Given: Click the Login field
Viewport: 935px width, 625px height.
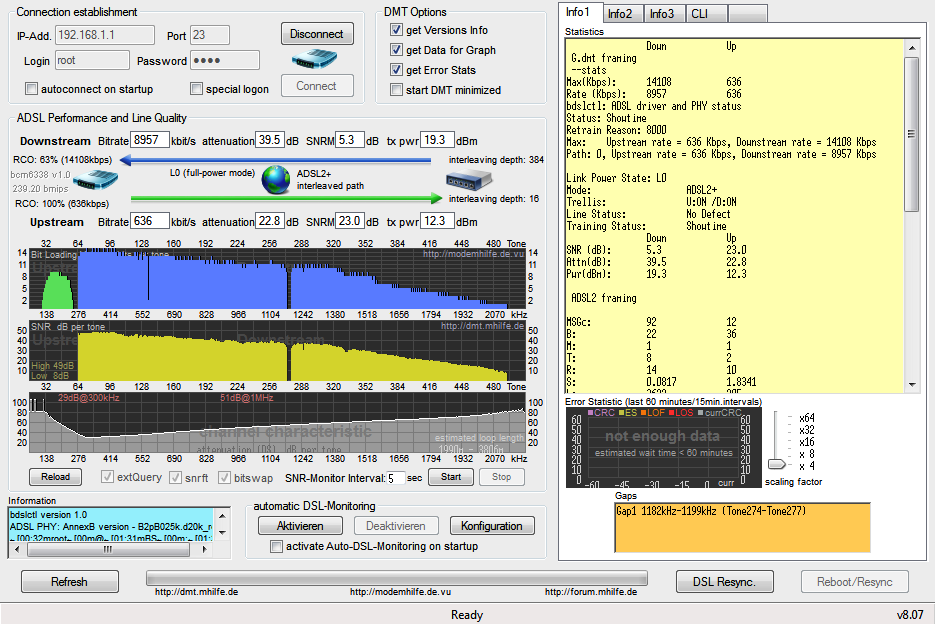Looking at the screenshot, I should pyautogui.click(x=92, y=60).
